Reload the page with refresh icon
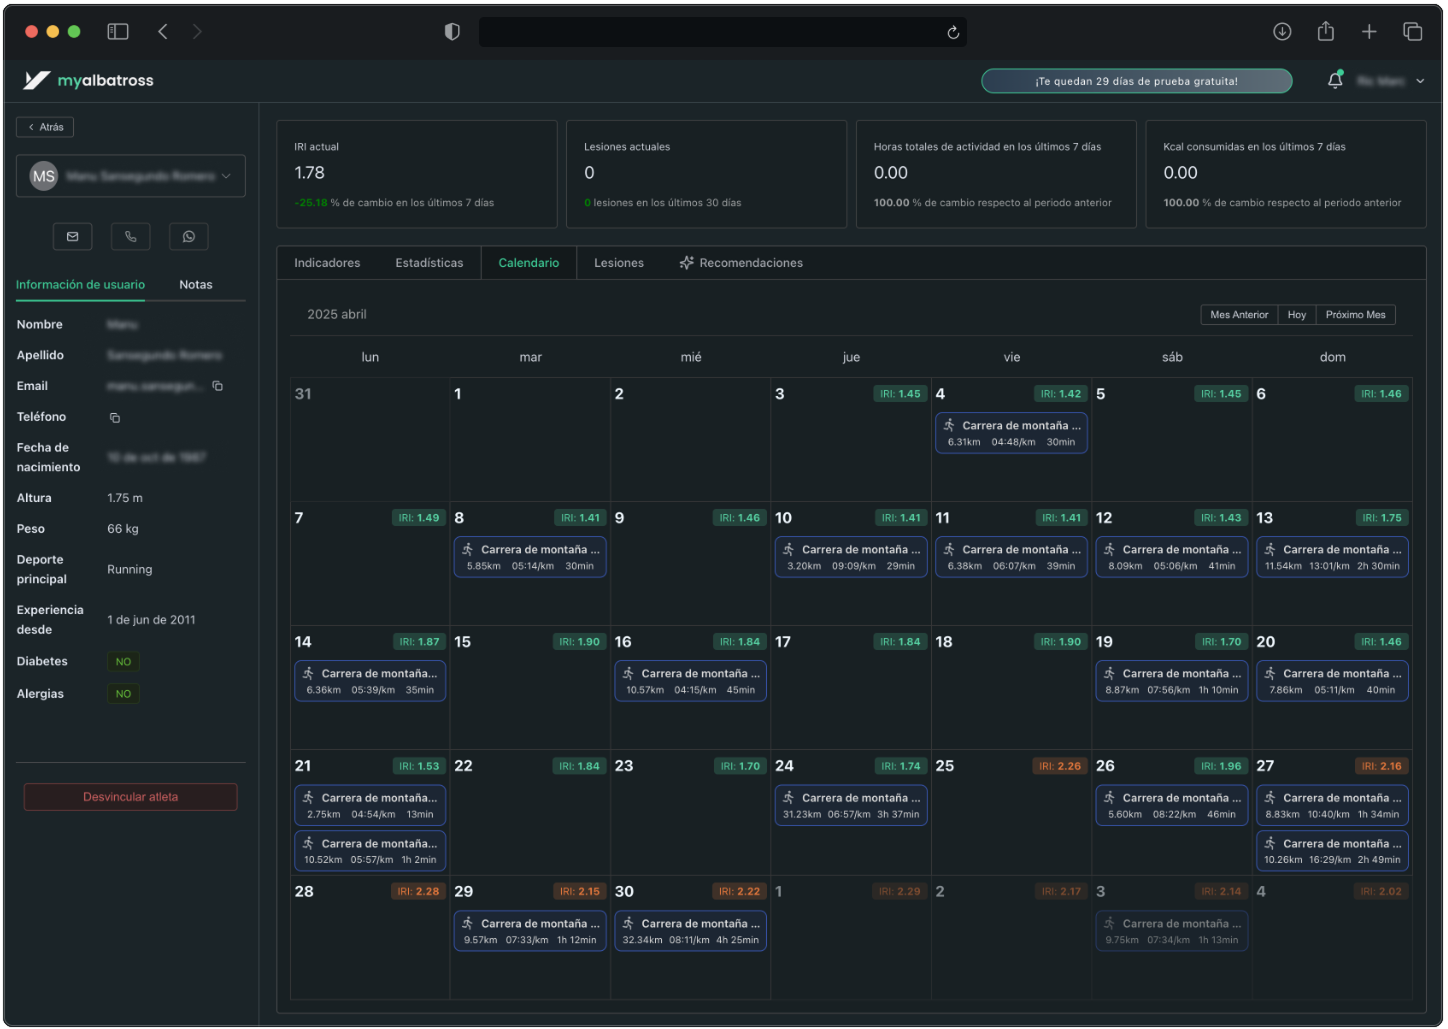 tap(953, 33)
